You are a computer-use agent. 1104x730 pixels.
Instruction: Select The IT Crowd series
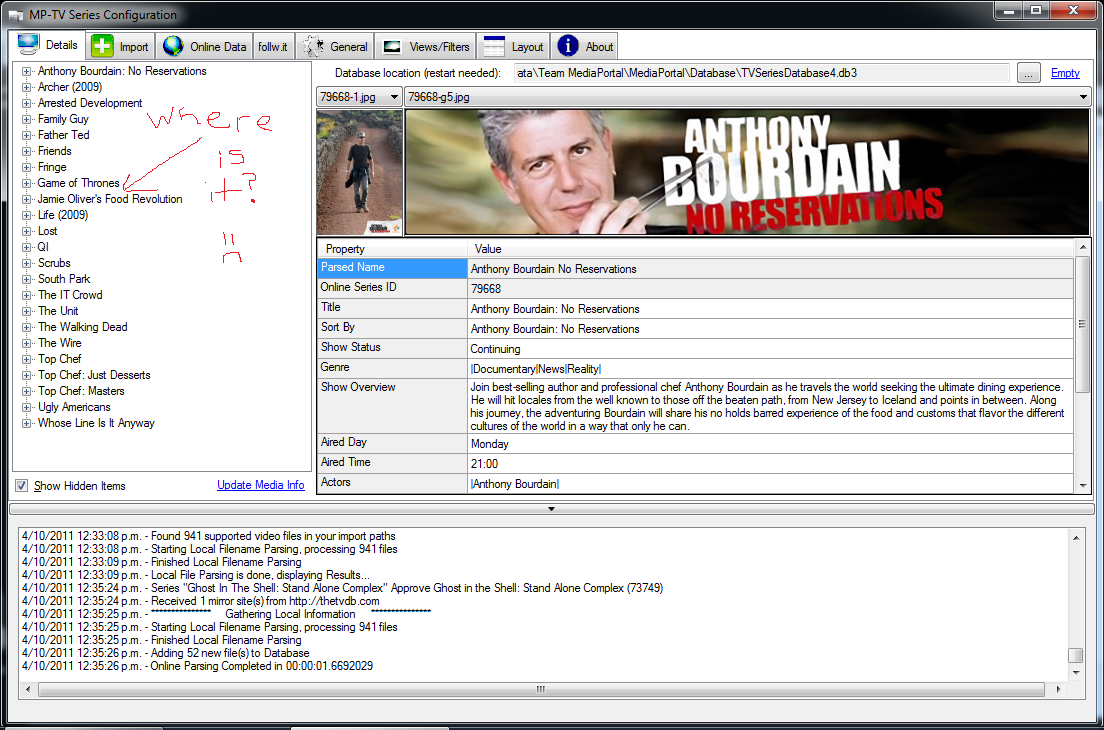tap(70, 295)
